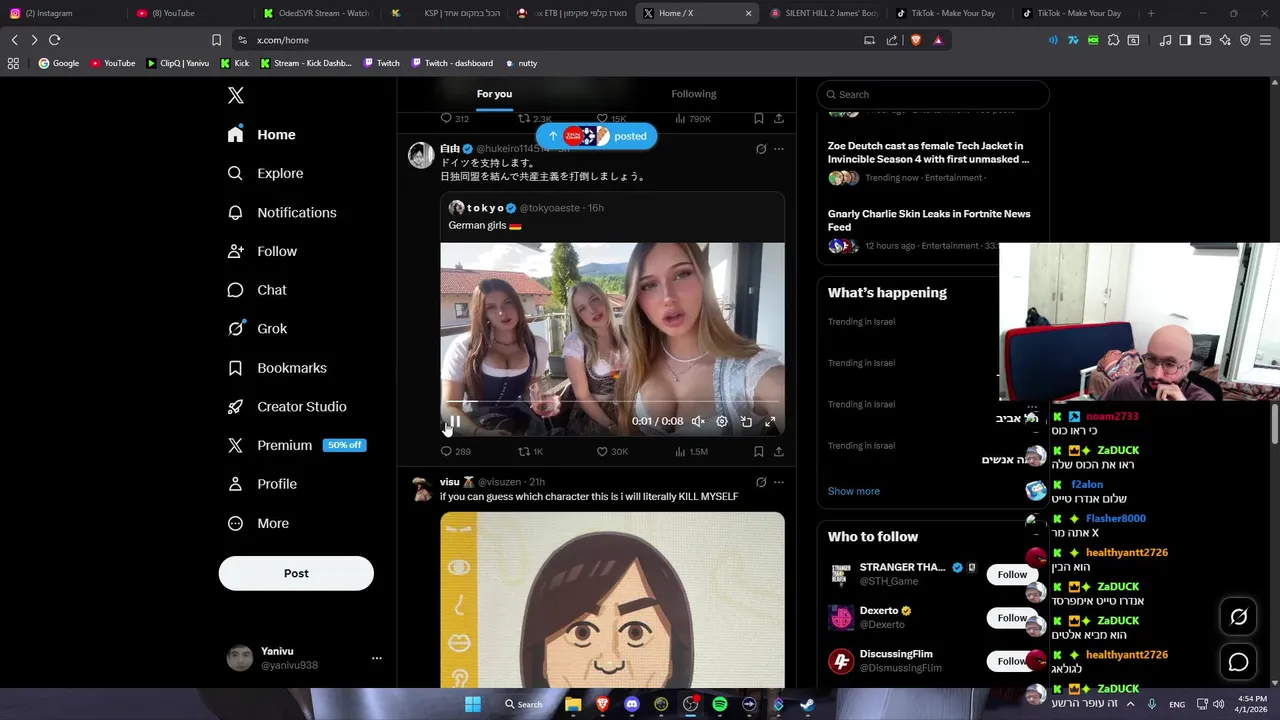This screenshot has height=720, width=1280.
Task: Reply to the German girls quote post
Action: coord(455,452)
